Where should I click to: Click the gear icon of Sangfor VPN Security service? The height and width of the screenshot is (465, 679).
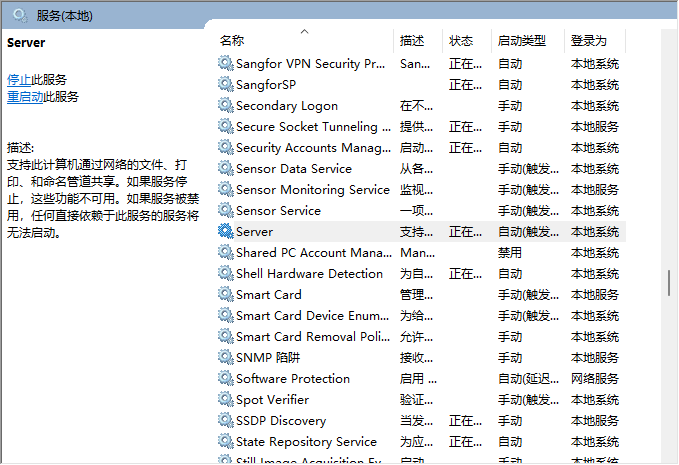tap(226, 63)
